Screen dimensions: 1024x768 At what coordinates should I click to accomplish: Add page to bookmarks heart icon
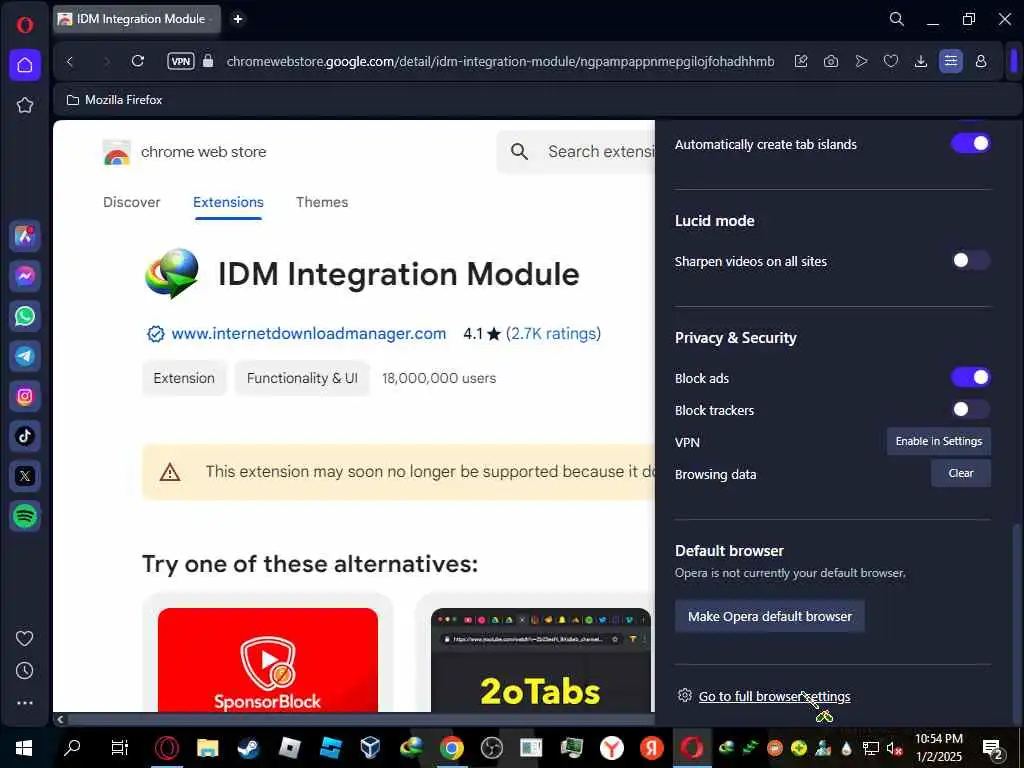891,61
